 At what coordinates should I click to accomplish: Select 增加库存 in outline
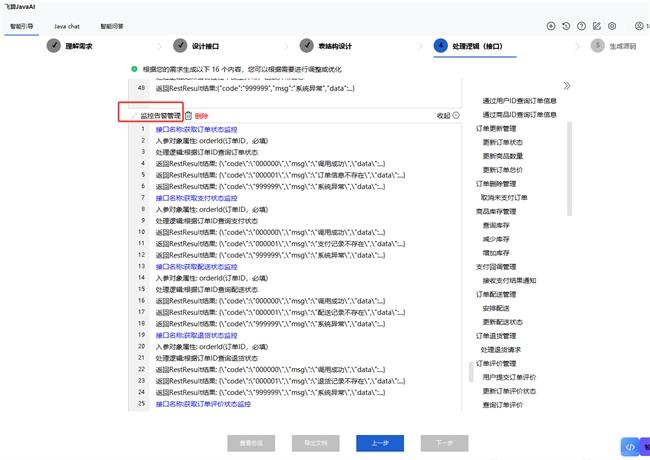pos(496,253)
